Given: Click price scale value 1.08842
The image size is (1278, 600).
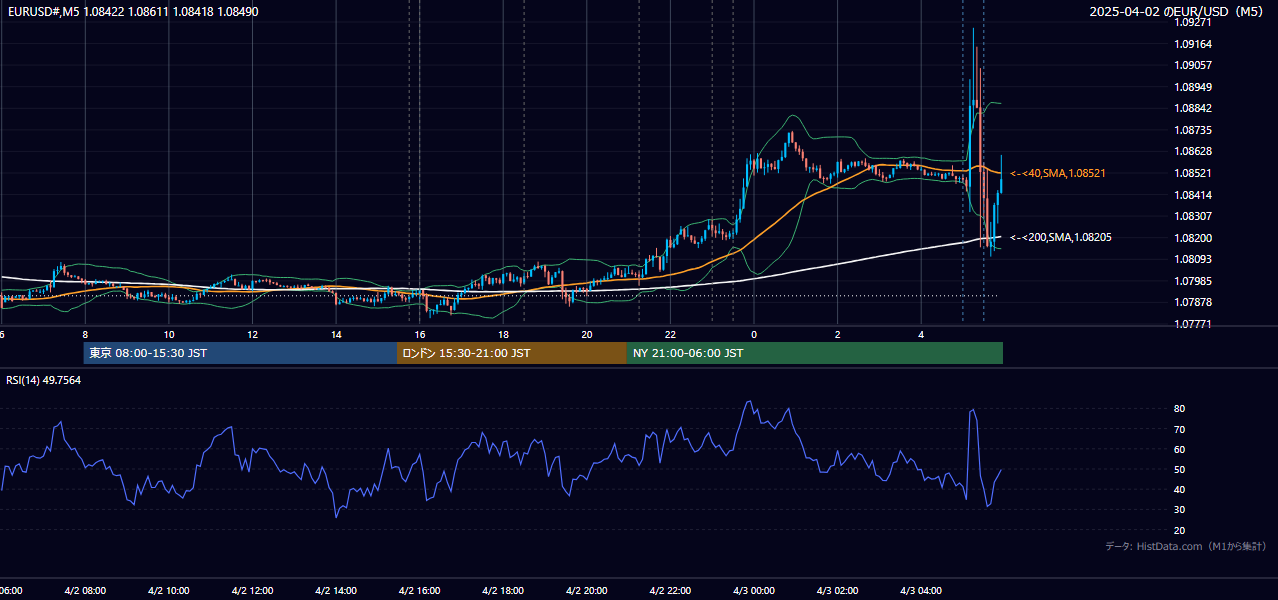Looking at the screenshot, I should 1193,108.
